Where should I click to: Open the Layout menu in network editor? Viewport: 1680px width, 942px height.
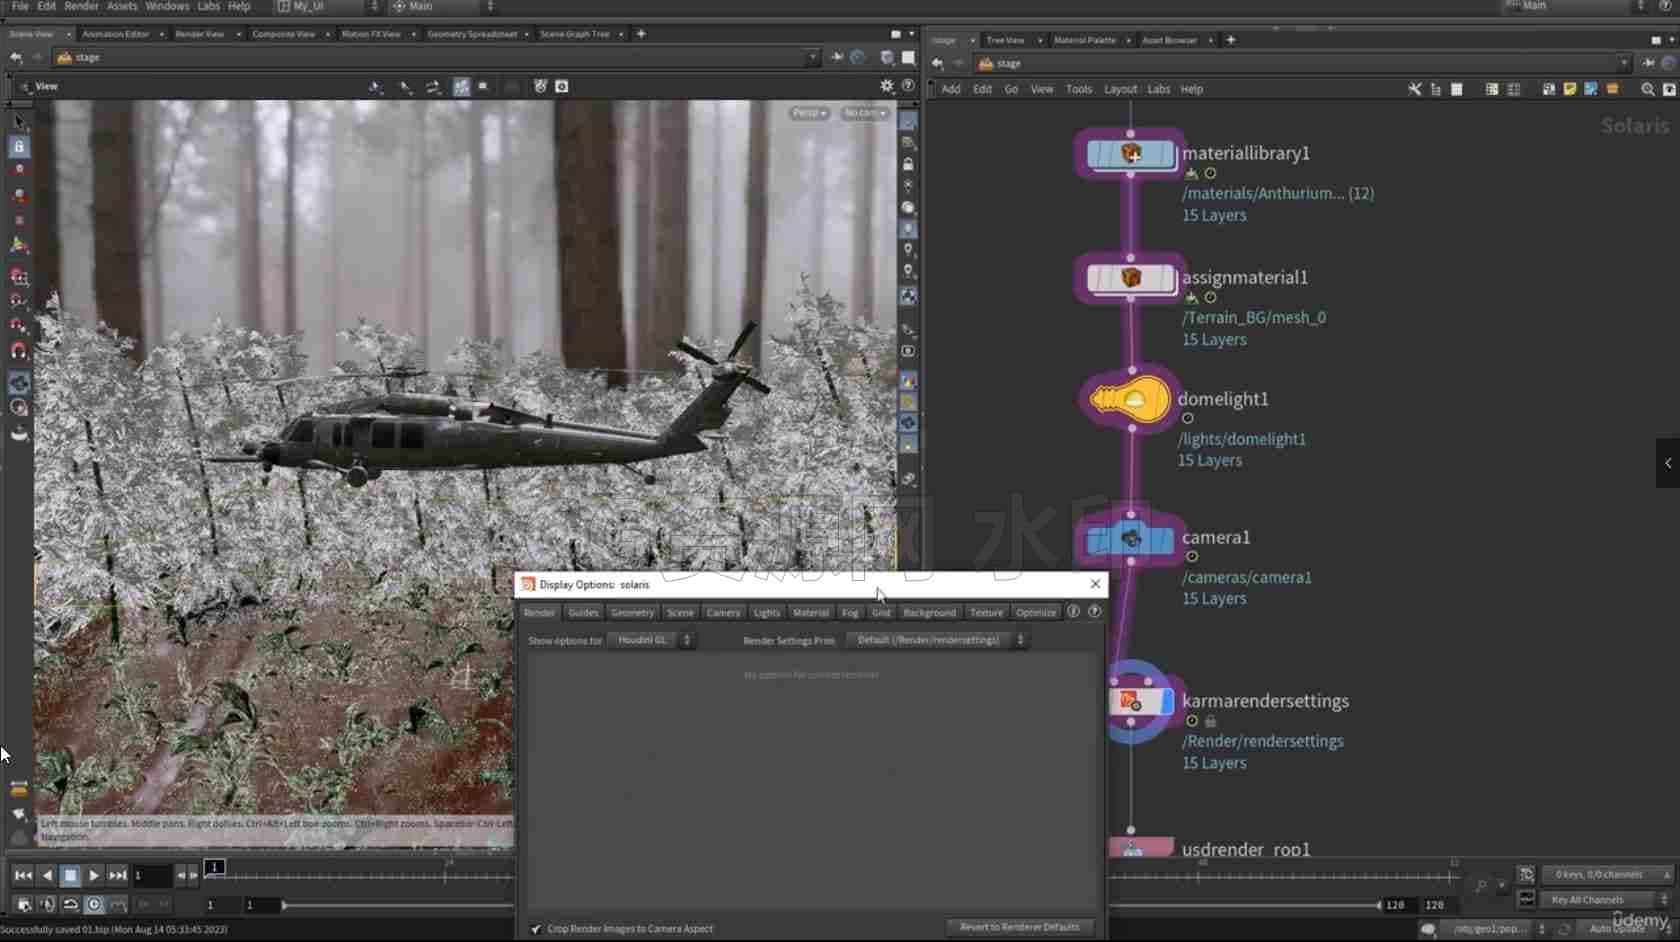tap(1120, 89)
